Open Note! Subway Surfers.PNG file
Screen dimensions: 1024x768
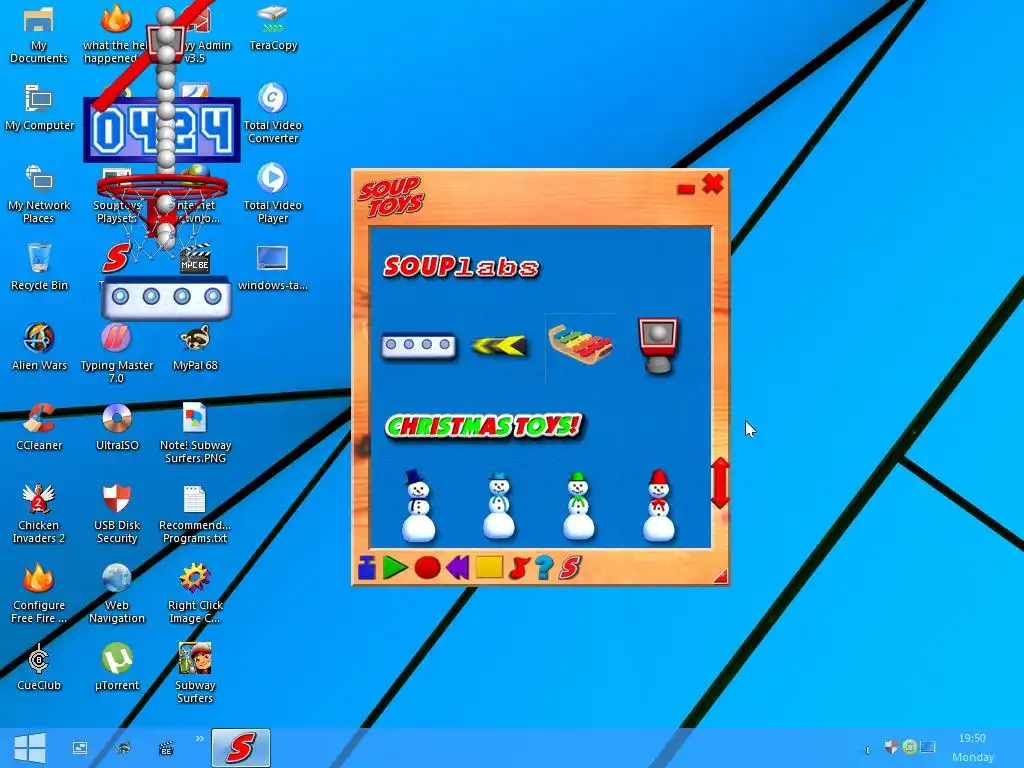click(195, 434)
